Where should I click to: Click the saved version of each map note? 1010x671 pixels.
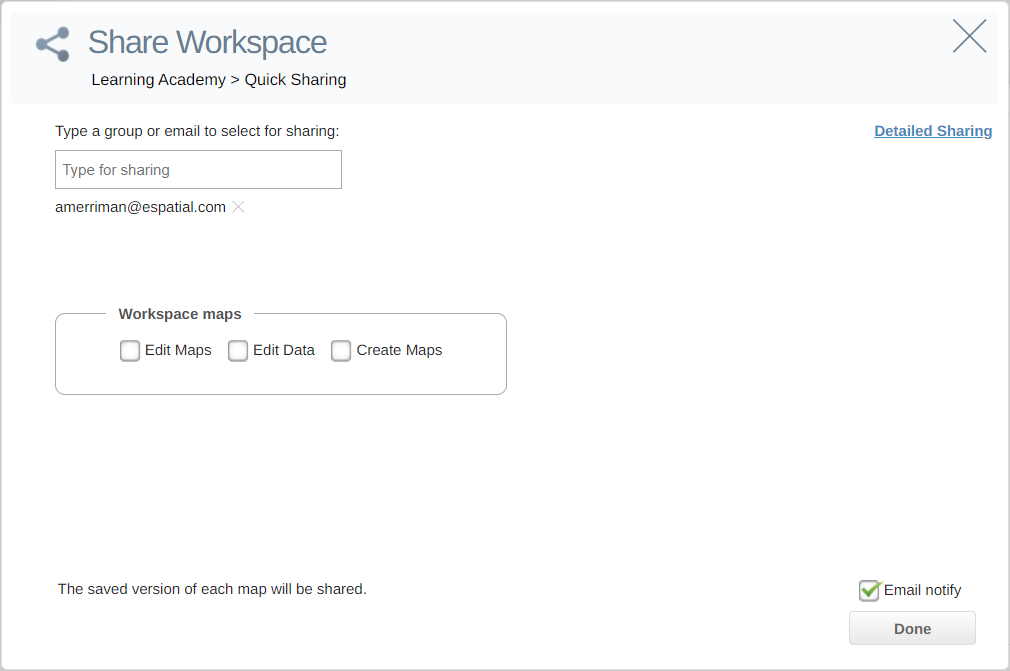[212, 589]
